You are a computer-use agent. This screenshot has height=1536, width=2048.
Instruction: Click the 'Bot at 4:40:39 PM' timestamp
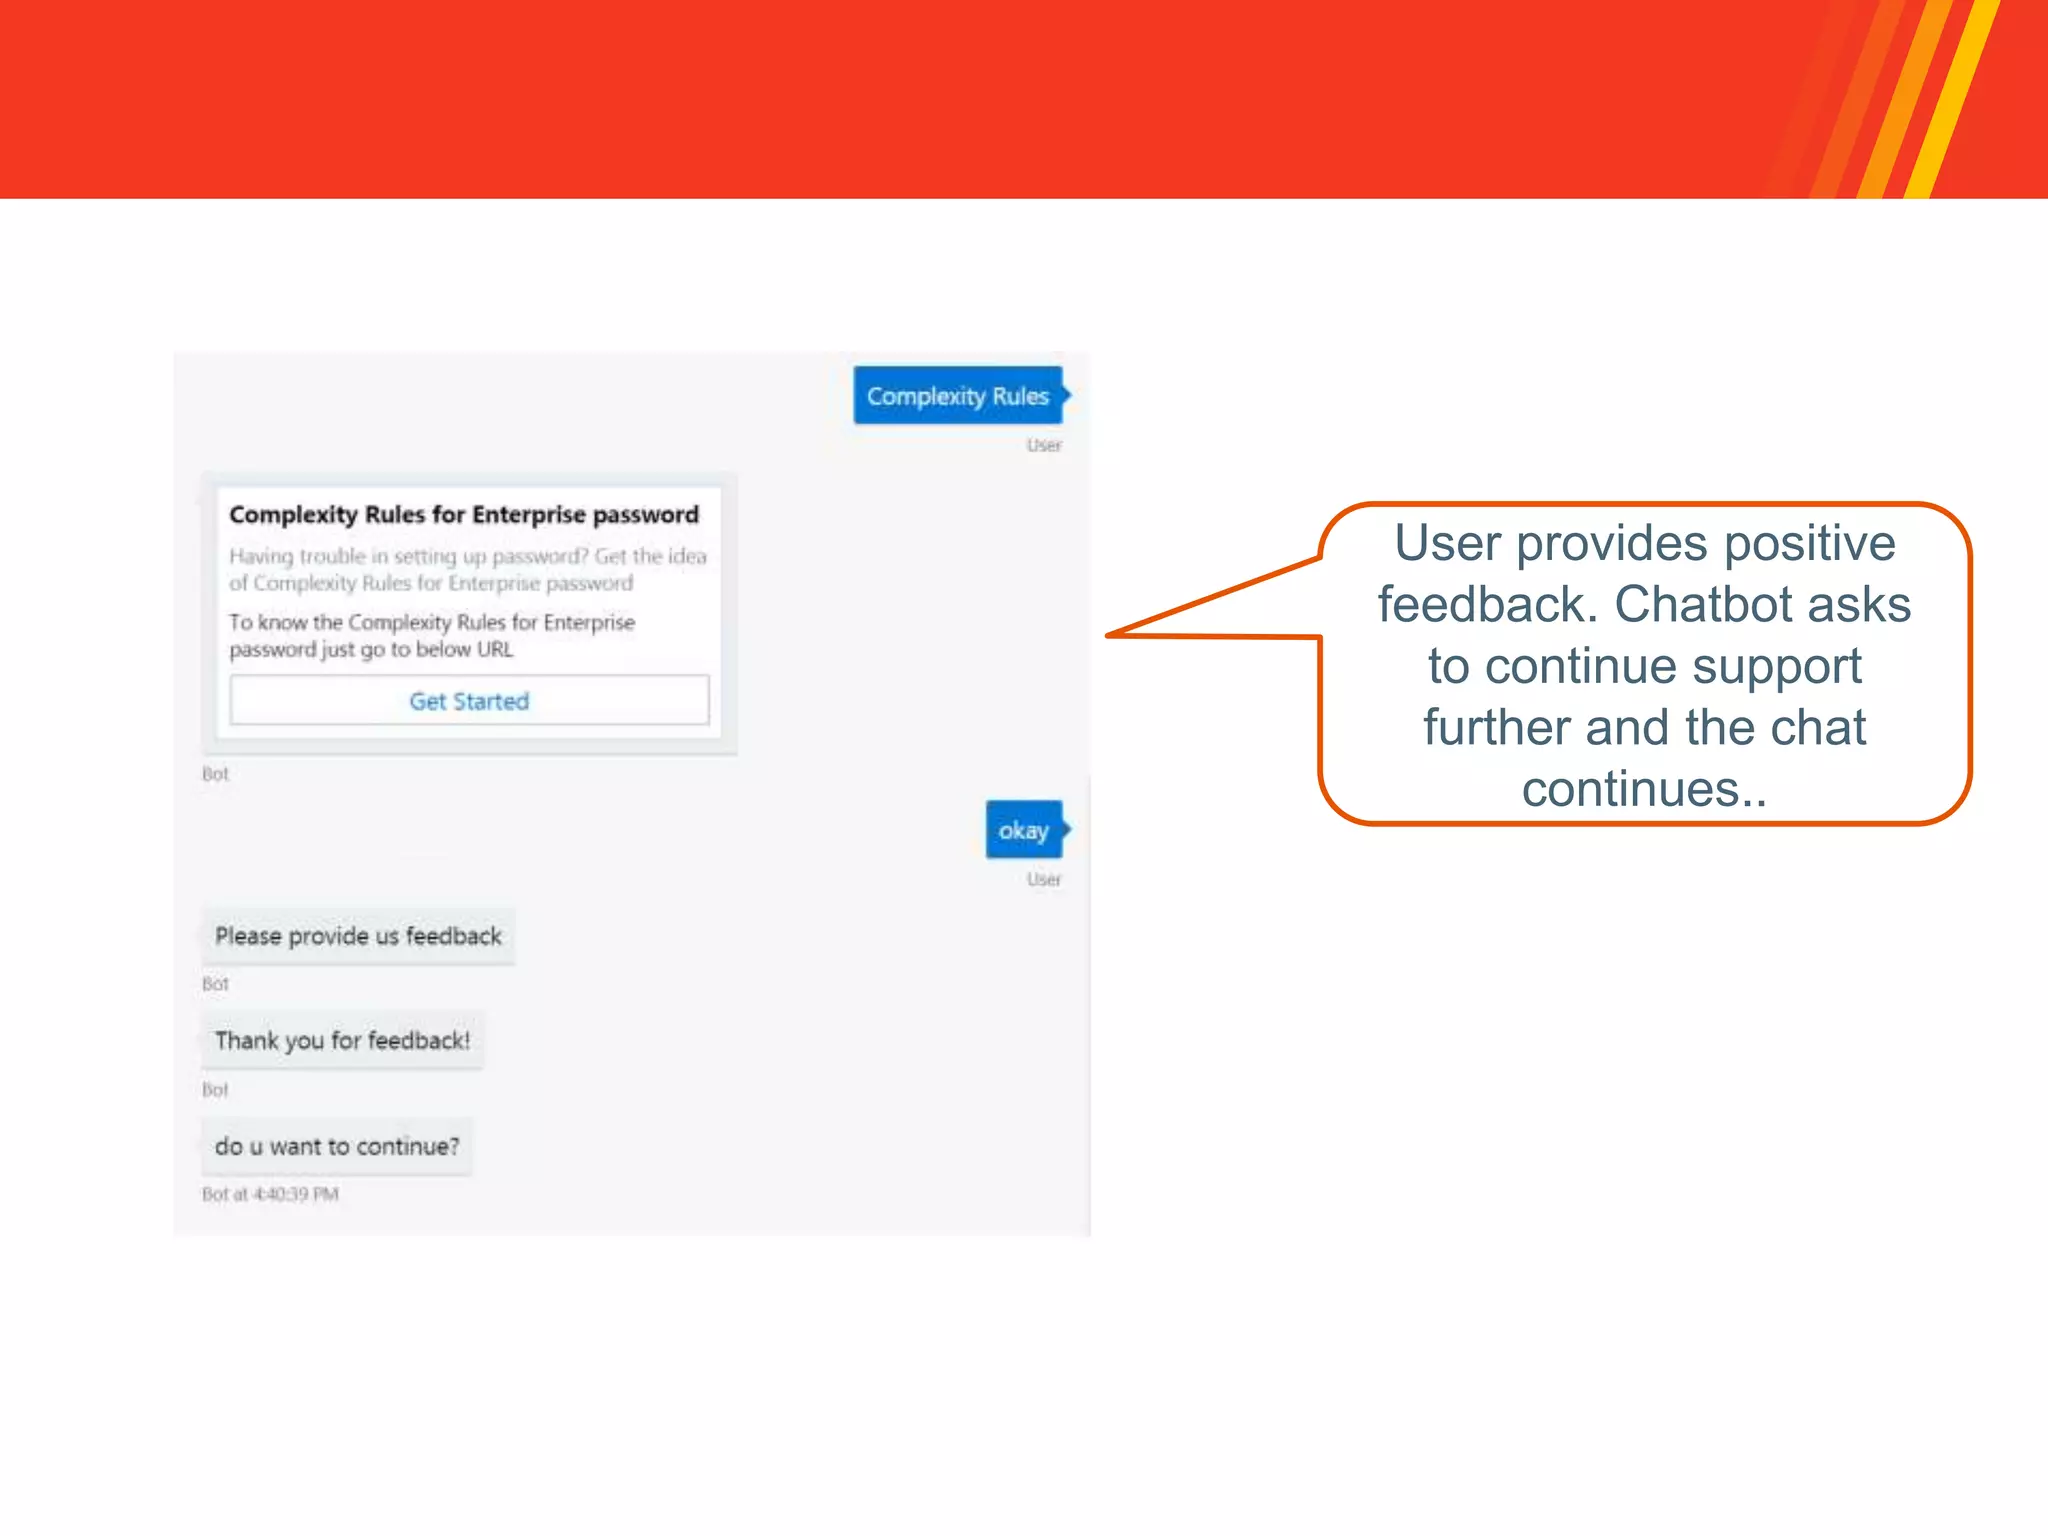[270, 1194]
